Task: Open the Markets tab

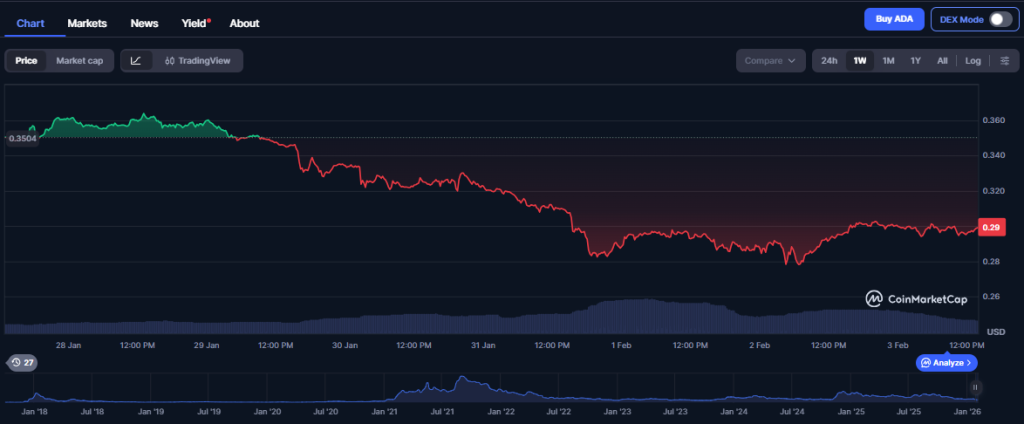Action: pos(87,23)
